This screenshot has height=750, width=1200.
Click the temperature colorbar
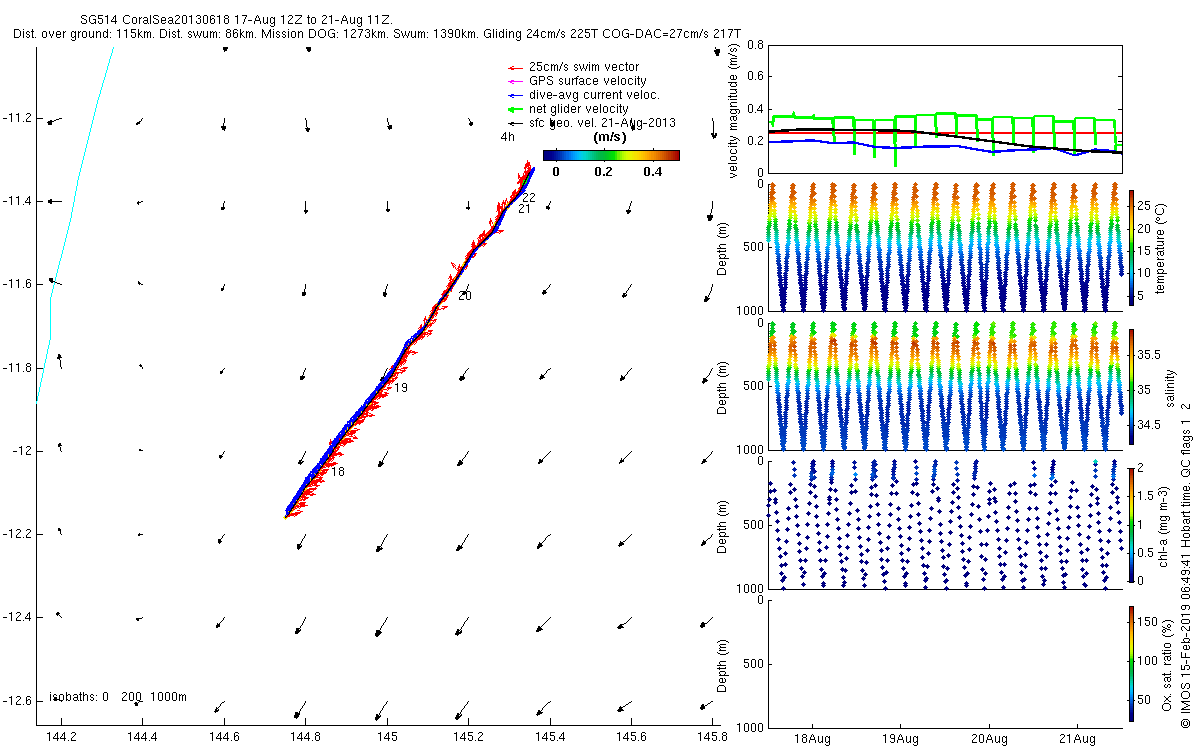[1132, 247]
